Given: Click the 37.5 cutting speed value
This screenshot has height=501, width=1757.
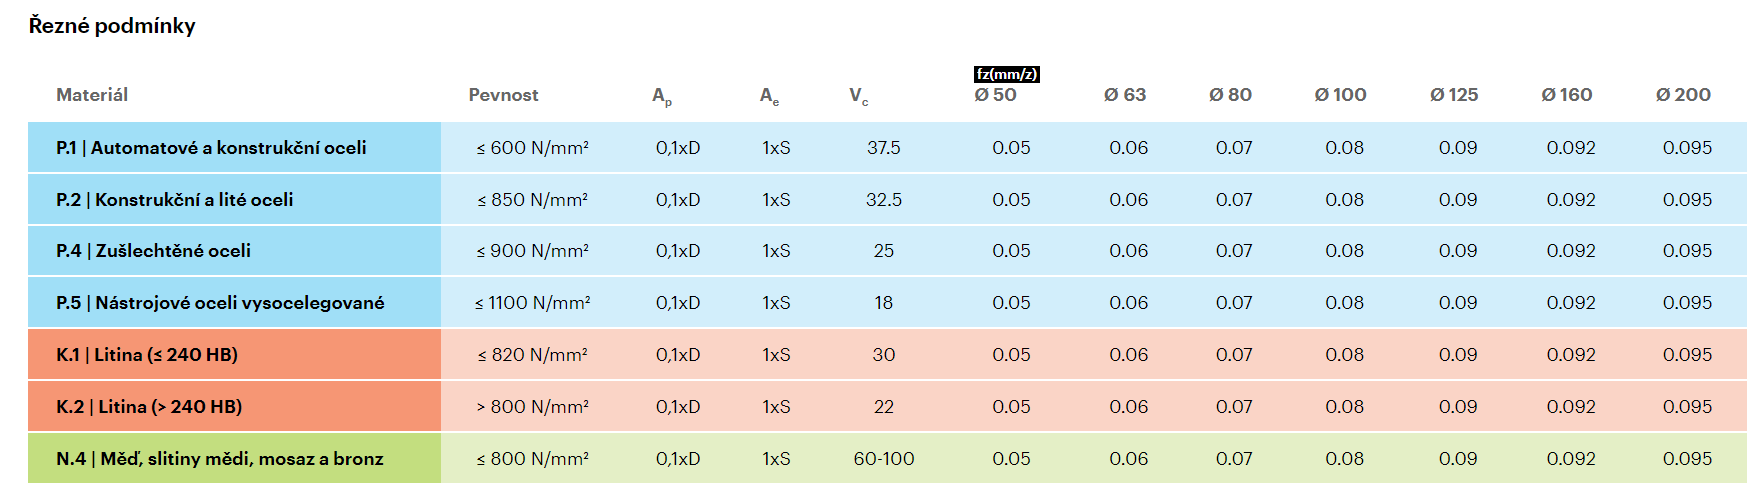Looking at the screenshot, I should click(x=883, y=148).
